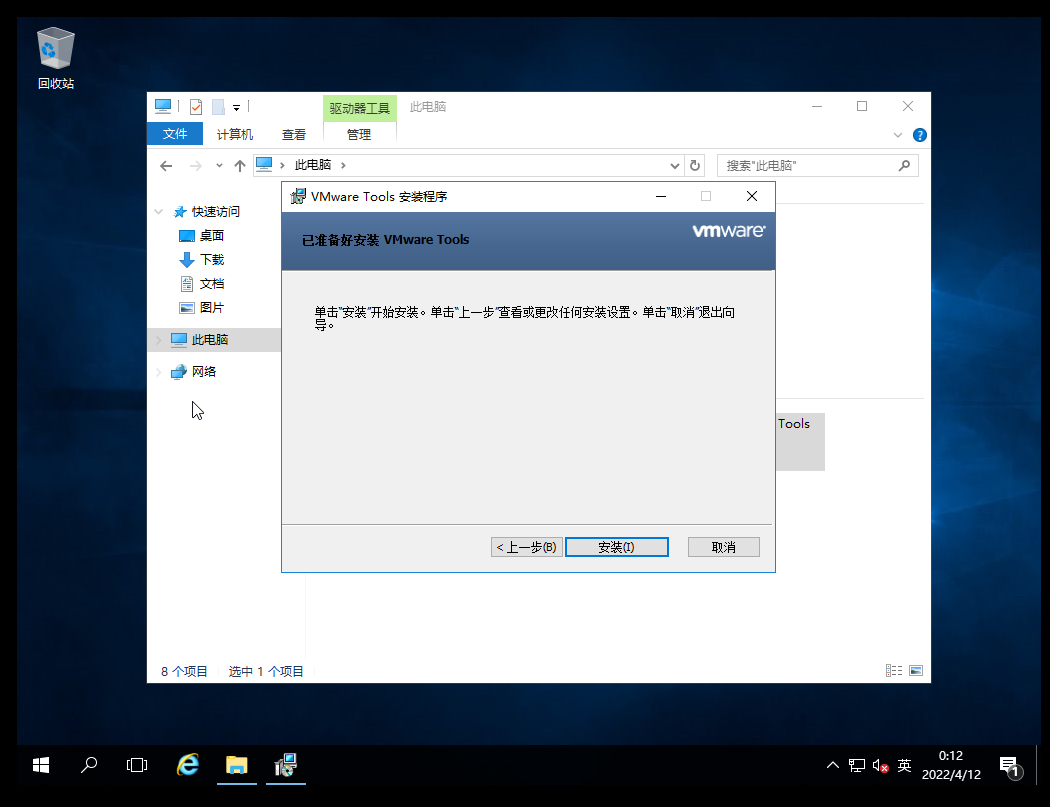Click the search magnifier icon in Explorer

[x=904, y=165]
